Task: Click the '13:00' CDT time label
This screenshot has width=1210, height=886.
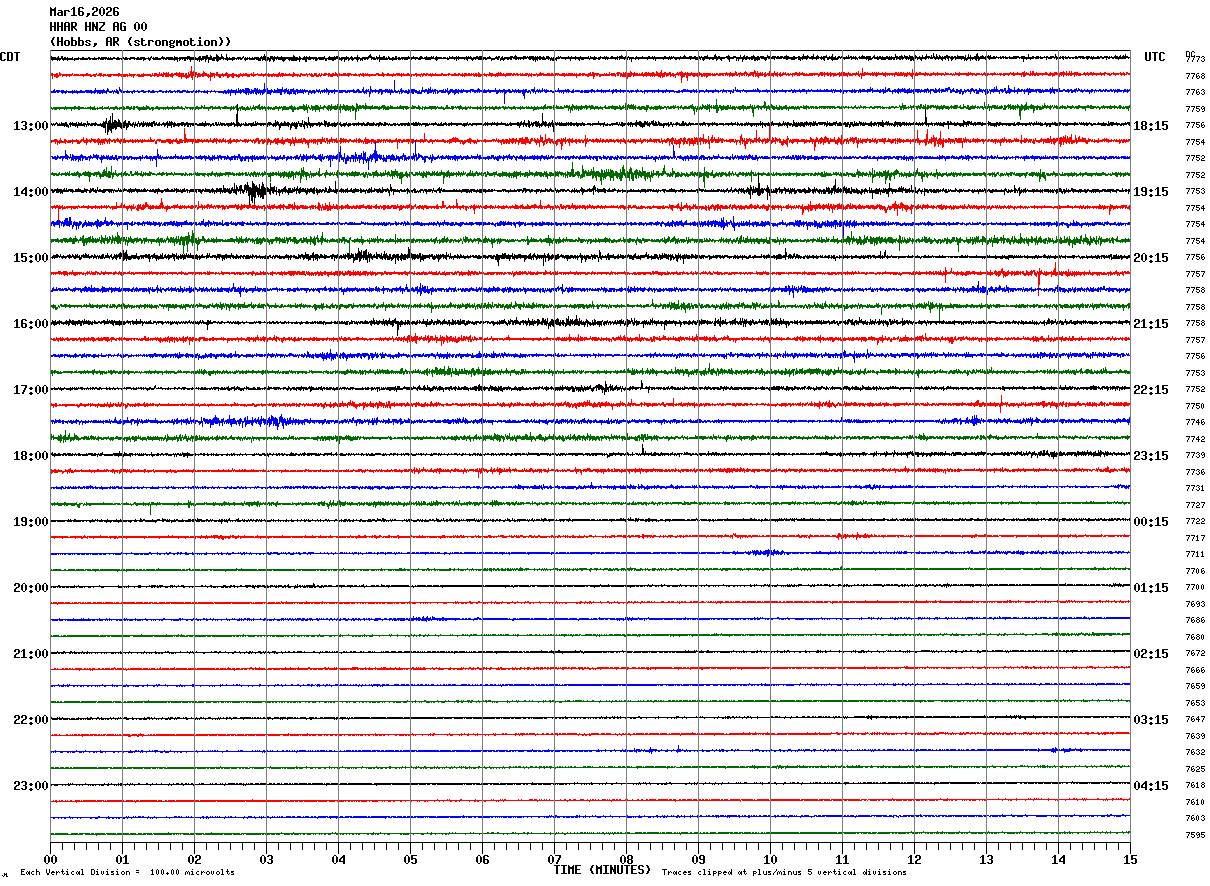Action: click(31, 126)
